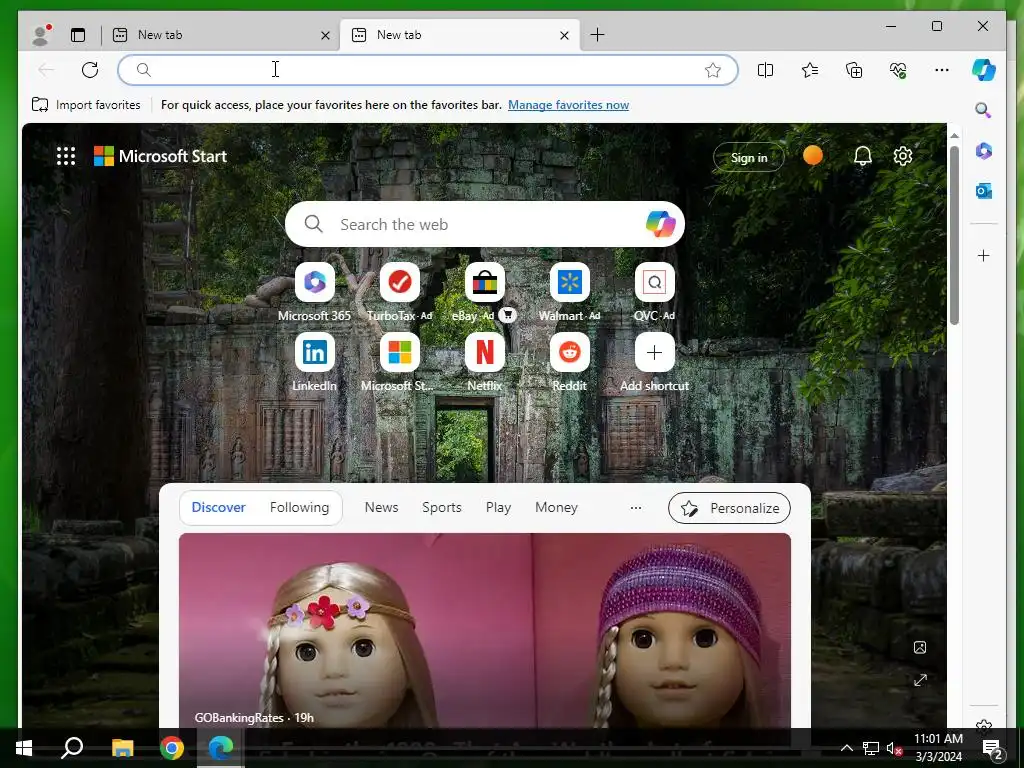Screen dimensions: 1024x768
Task: Open notifications bell on Microsoft Start
Action: 863,156
